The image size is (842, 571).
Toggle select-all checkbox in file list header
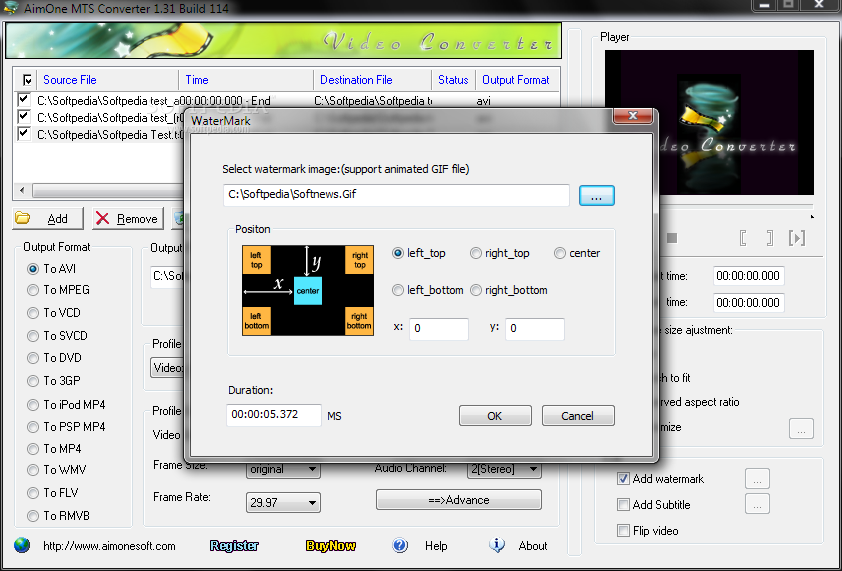coord(27,80)
